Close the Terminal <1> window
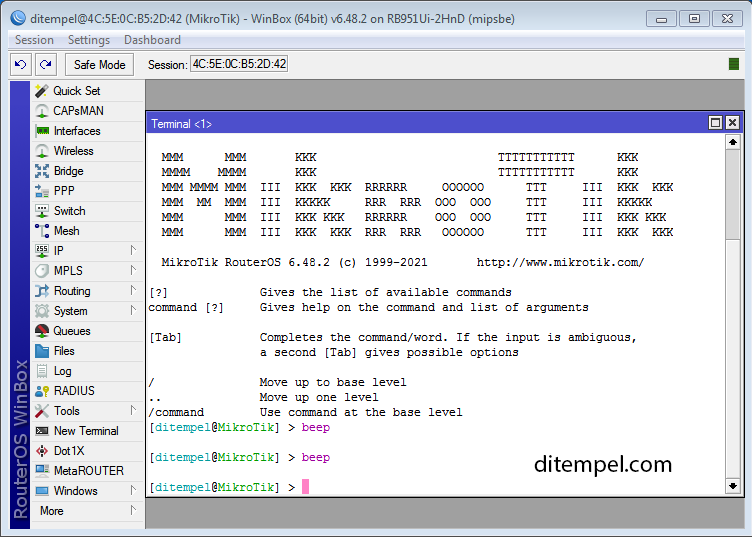Viewport: 752px width, 537px height. (x=732, y=123)
